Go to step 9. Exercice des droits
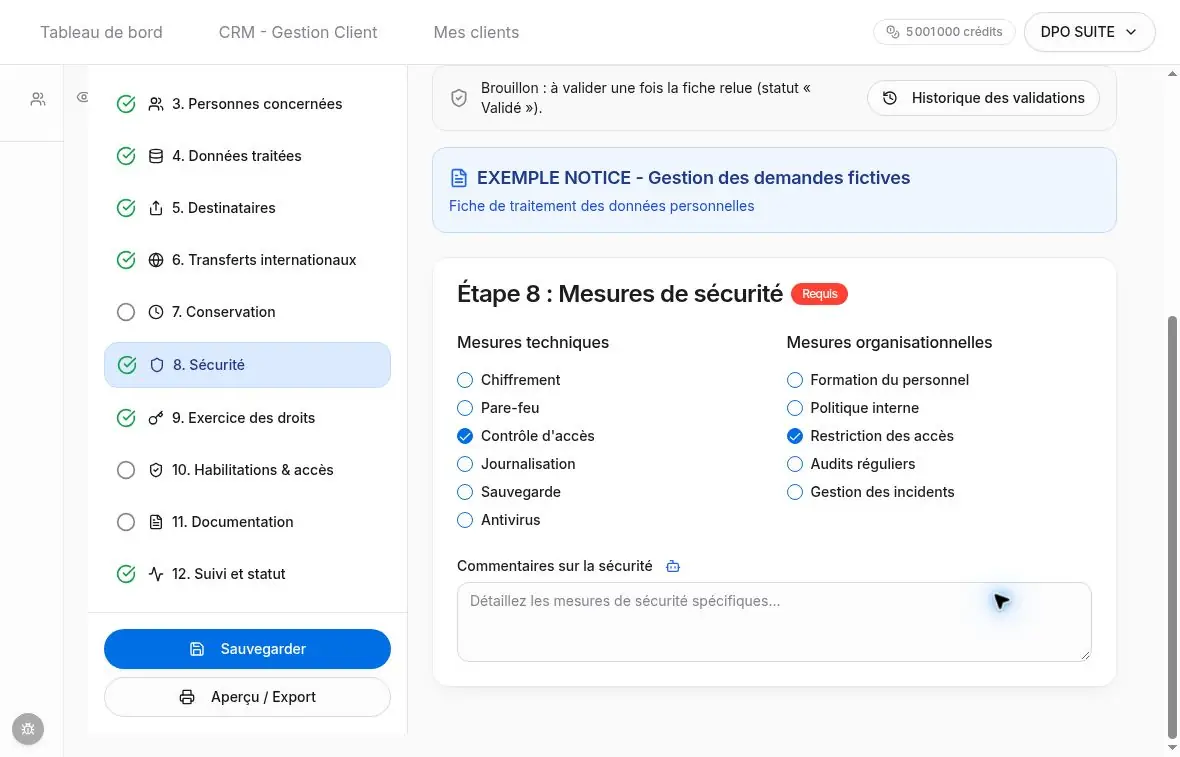This screenshot has width=1180, height=757. (x=248, y=418)
